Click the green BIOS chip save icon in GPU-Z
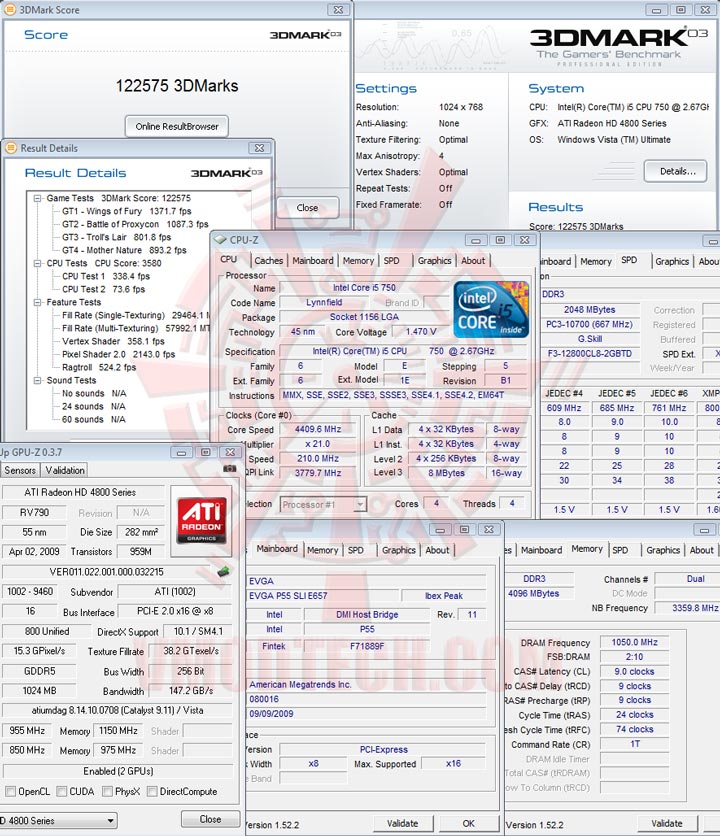The image size is (720, 836). 223,572
